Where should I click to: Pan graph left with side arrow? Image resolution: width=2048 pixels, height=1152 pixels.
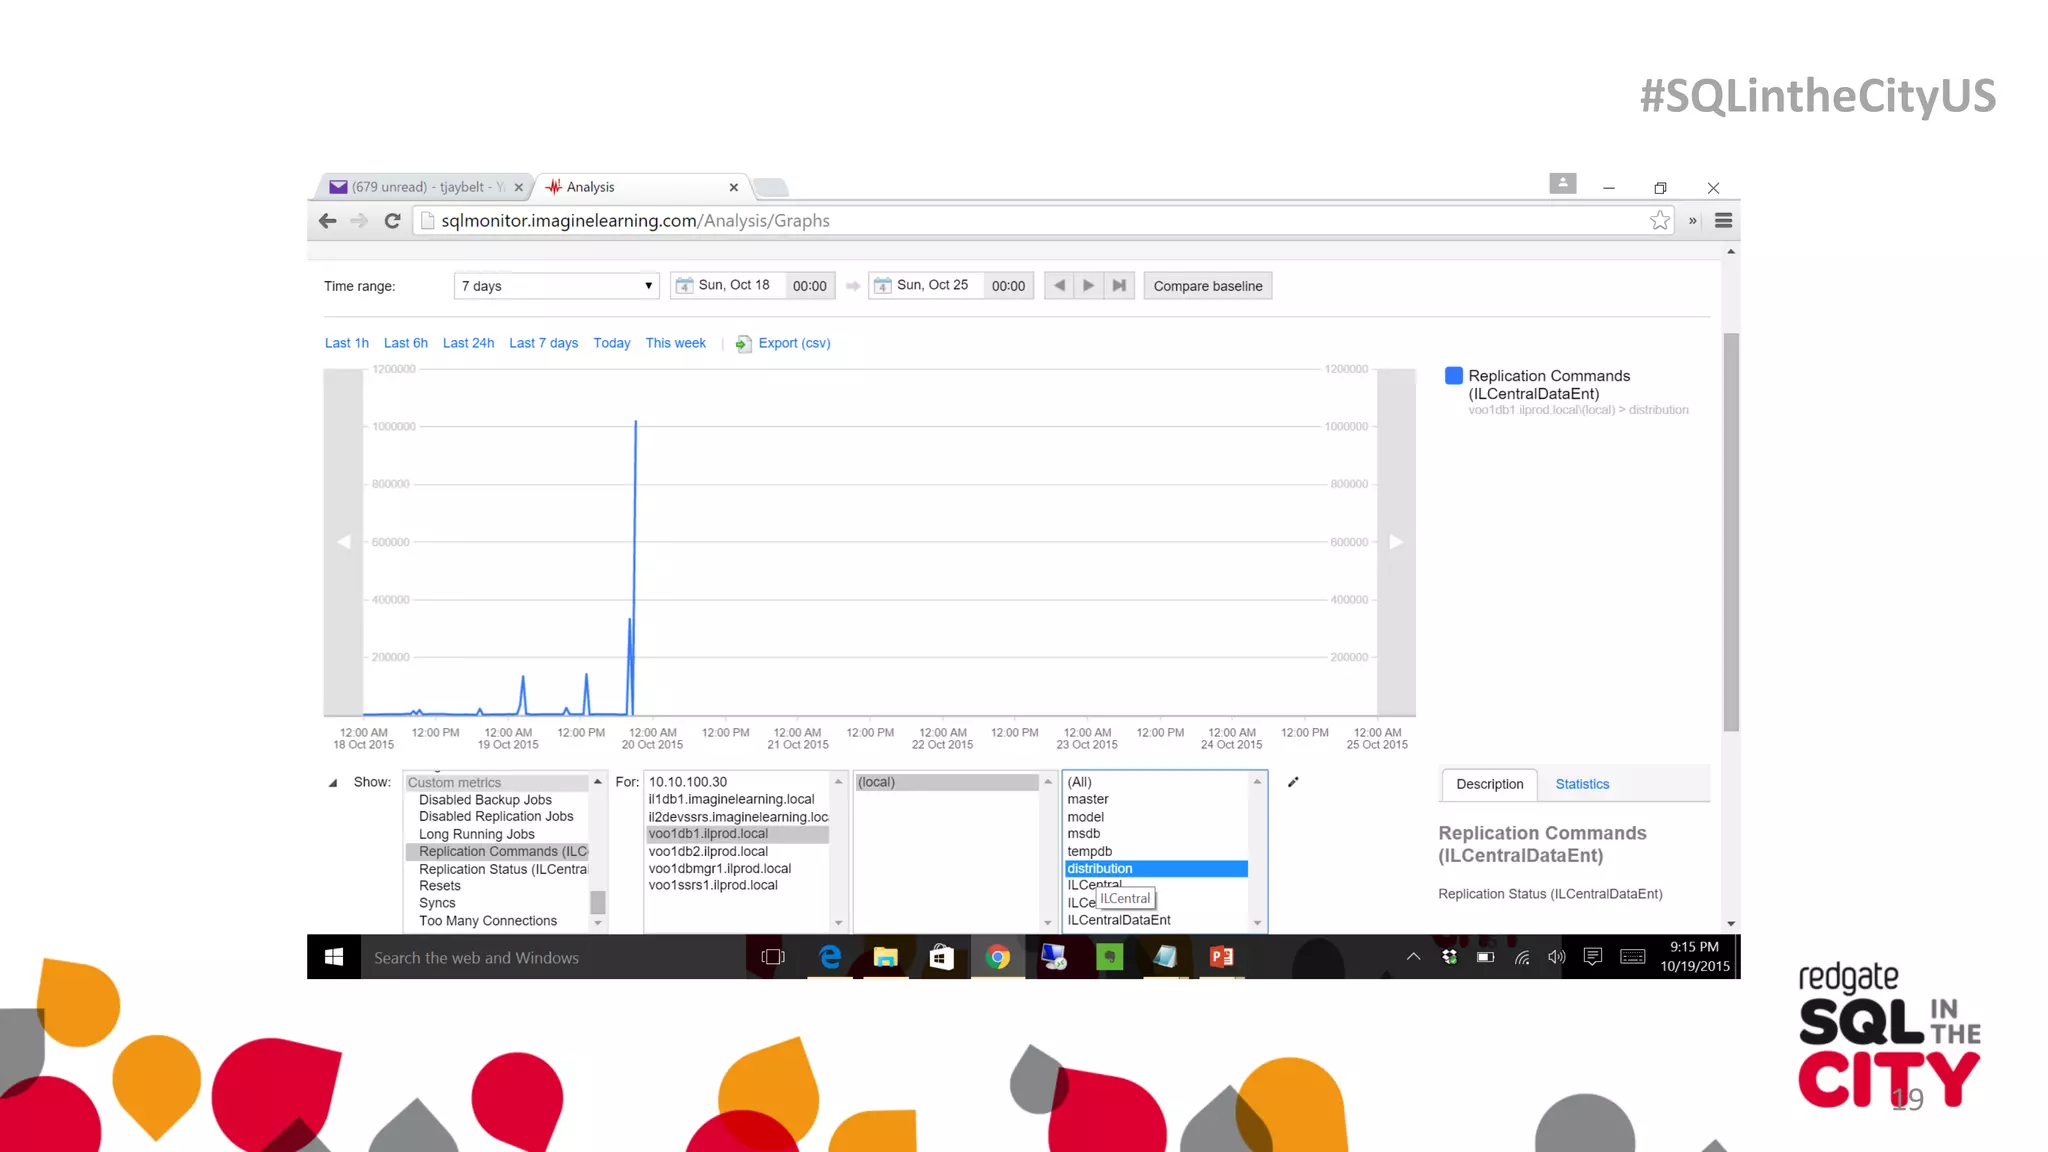(x=343, y=542)
